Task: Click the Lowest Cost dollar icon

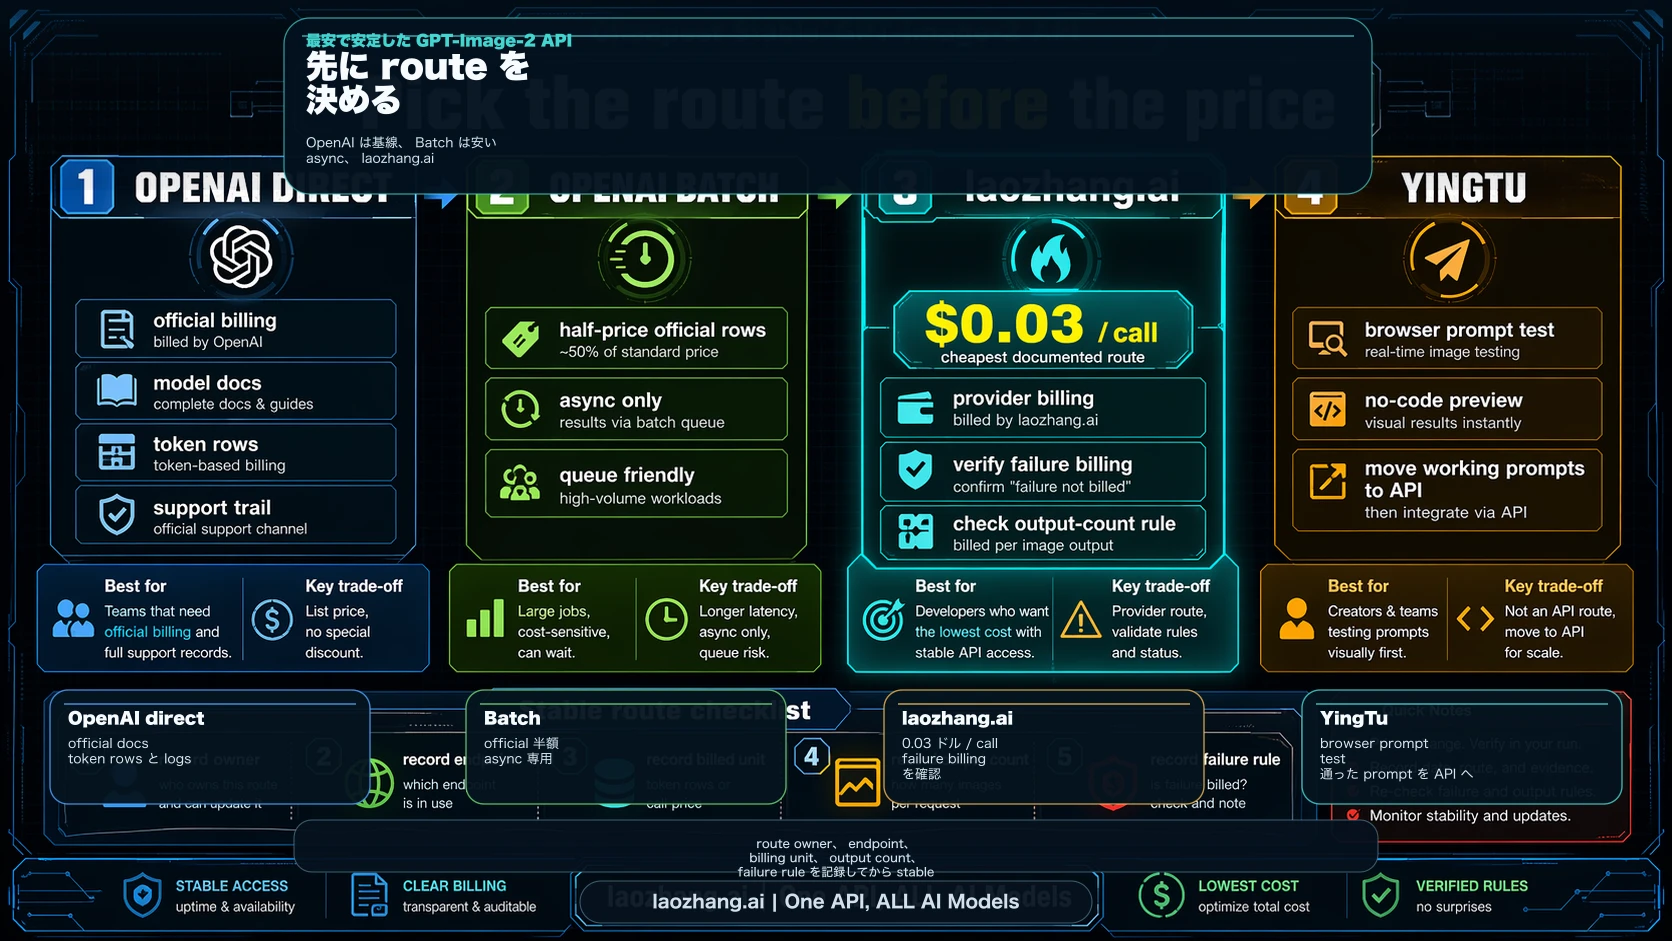Action: [1160, 895]
